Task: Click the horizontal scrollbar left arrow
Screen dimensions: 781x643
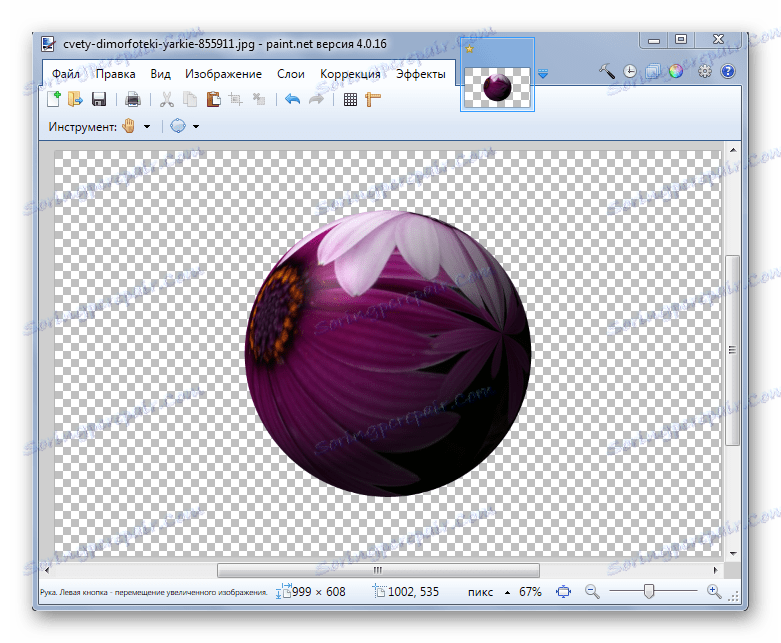Action: pos(47,570)
